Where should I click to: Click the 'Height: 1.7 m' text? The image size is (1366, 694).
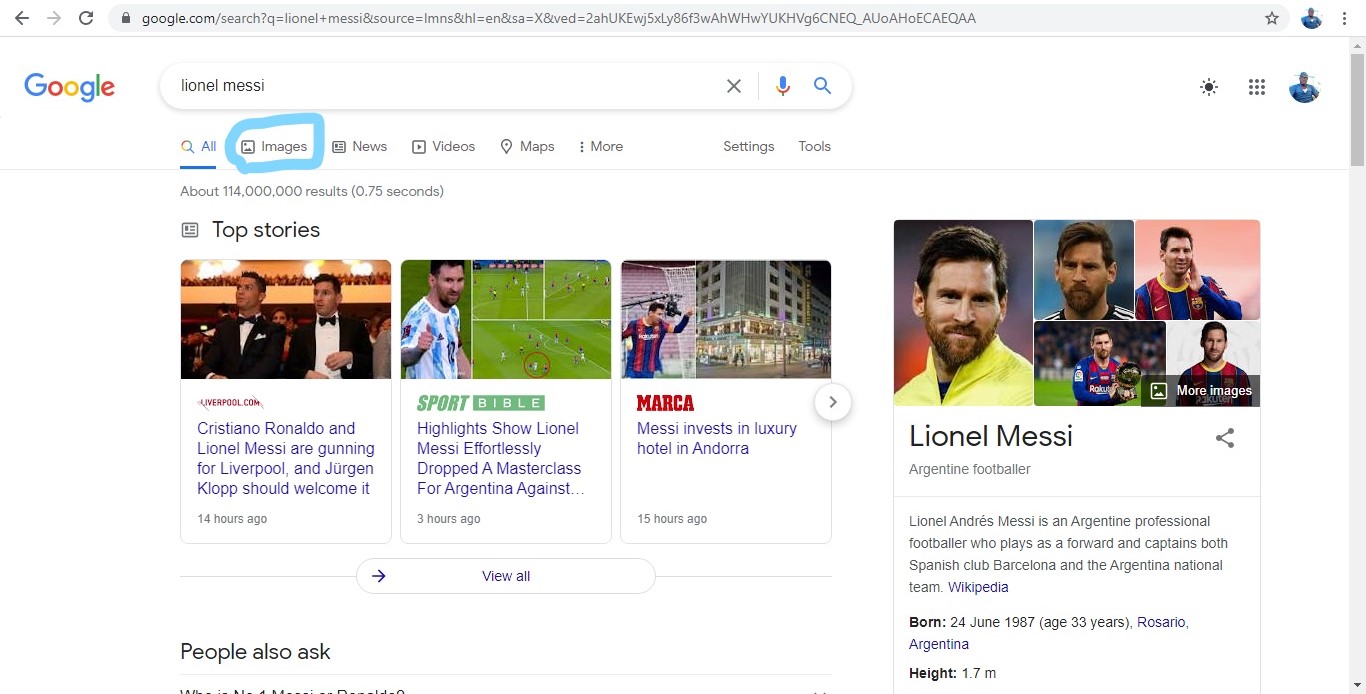tap(952, 673)
